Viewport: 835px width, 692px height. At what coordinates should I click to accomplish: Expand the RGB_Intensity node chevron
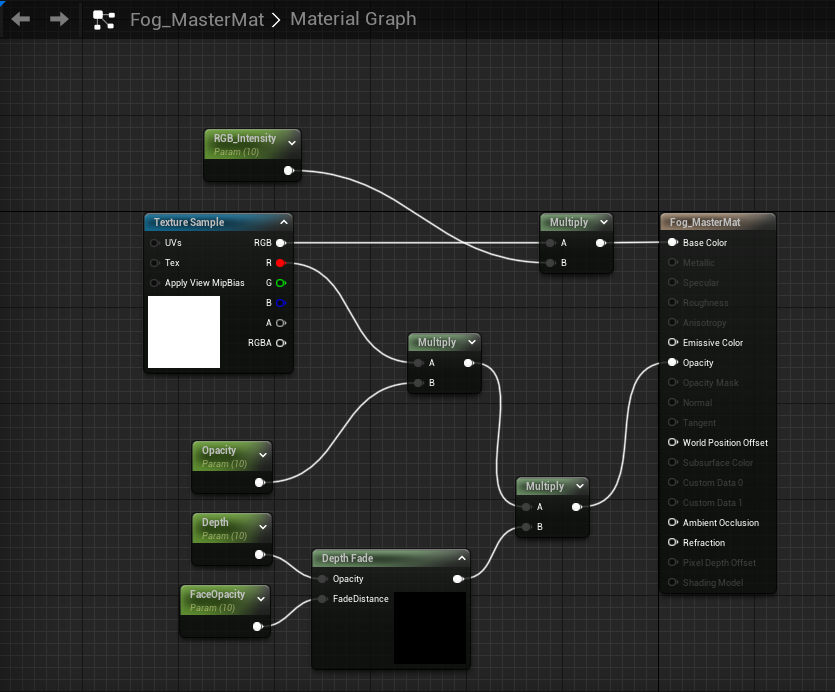[291, 143]
